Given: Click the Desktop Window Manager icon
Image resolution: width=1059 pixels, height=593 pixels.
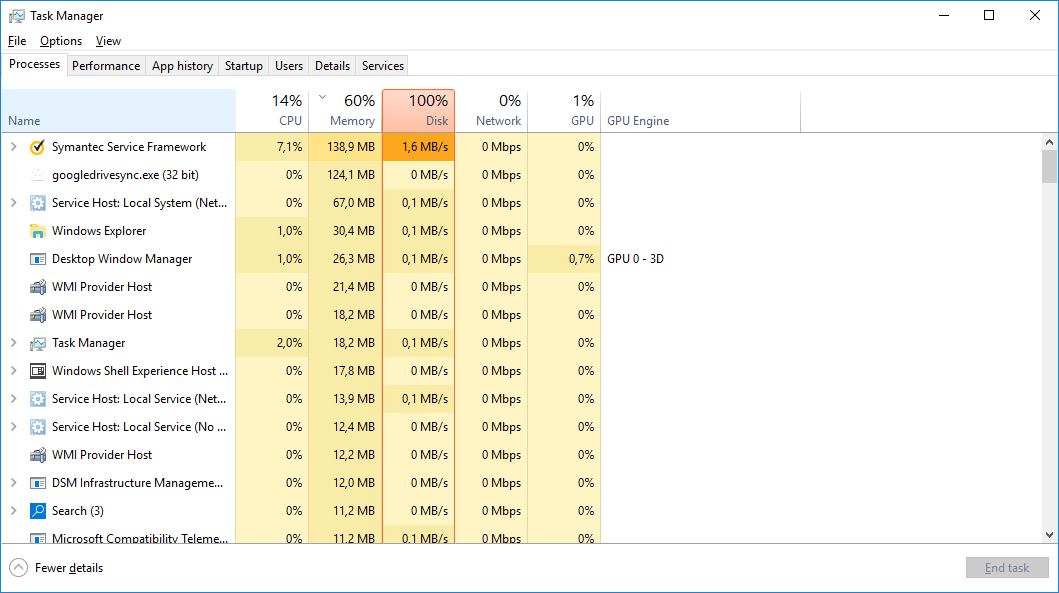Looking at the screenshot, I should [38, 259].
